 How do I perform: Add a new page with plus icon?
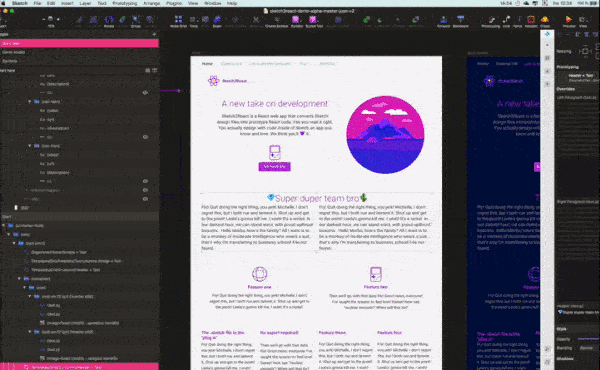pos(154,34)
